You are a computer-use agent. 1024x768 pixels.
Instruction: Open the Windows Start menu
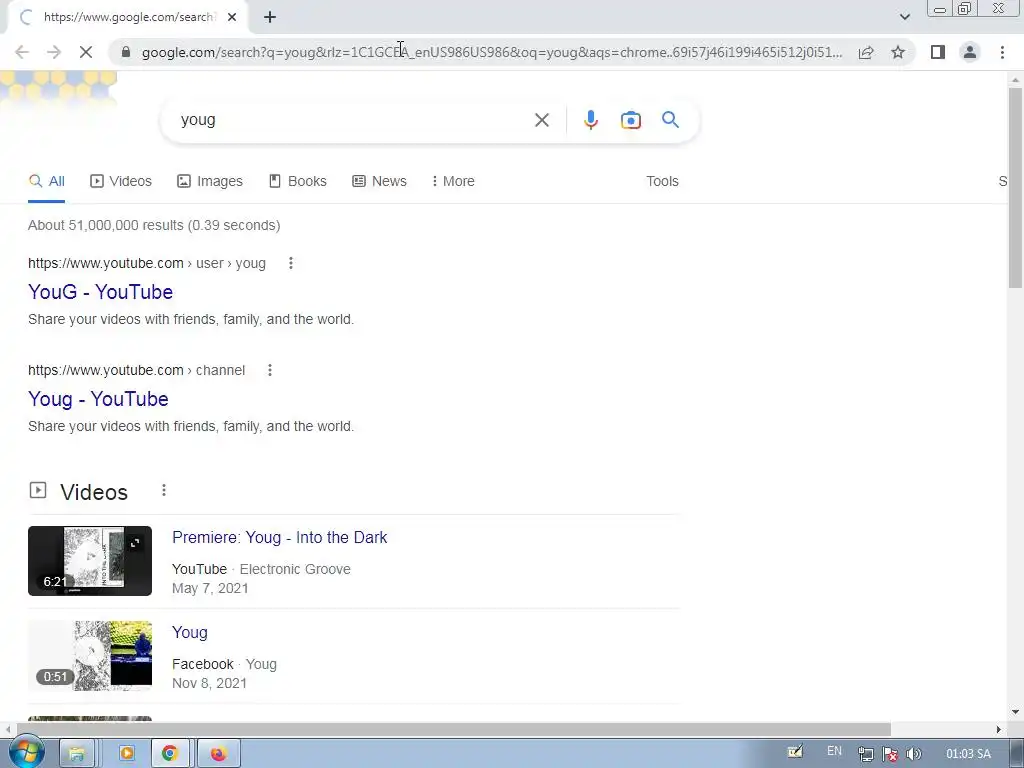point(26,753)
